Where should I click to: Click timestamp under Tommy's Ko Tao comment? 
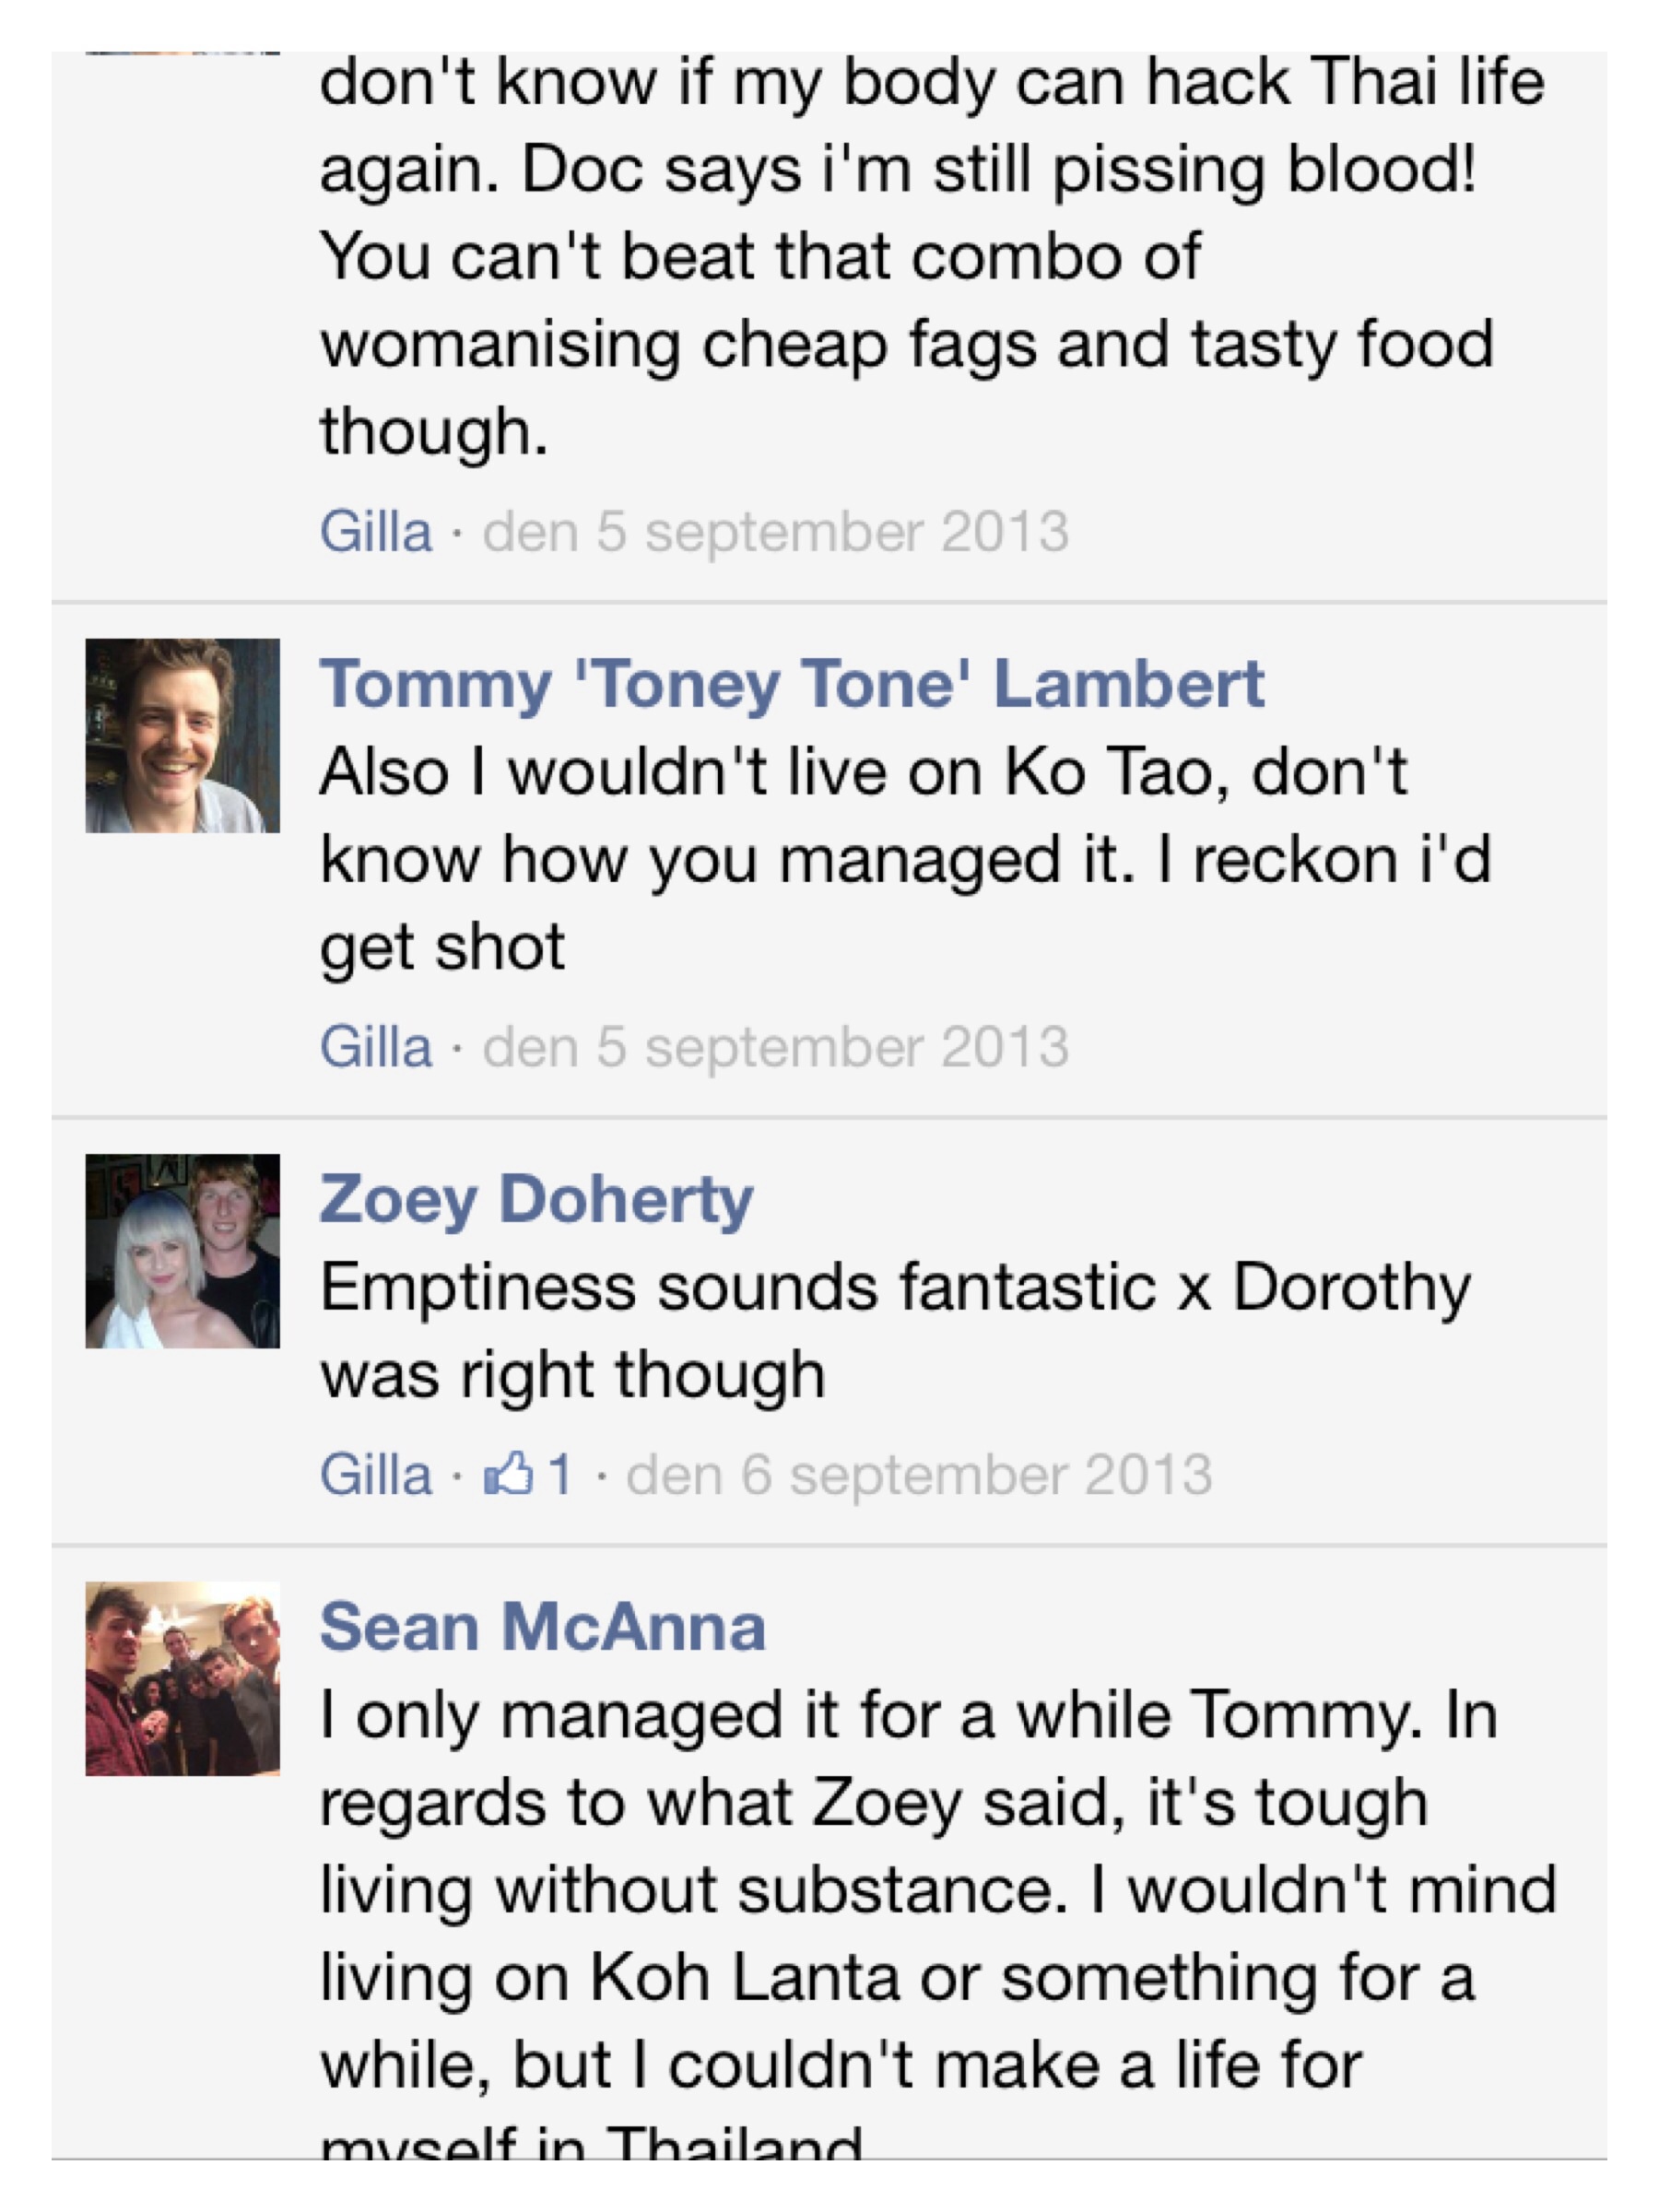pos(776,1048)
